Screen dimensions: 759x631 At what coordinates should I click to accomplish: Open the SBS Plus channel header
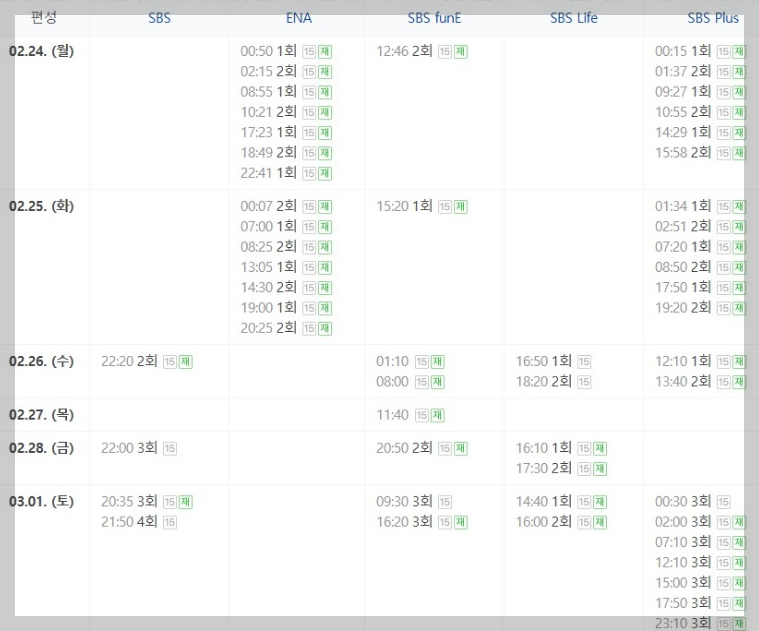point(713,18)
